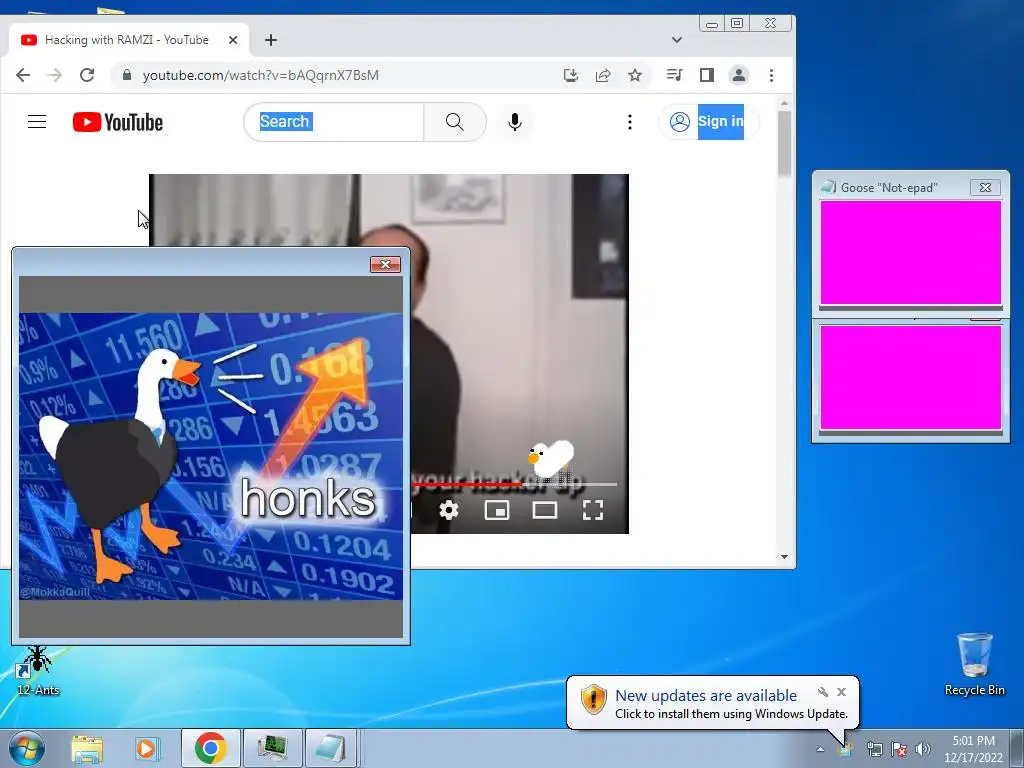Seek on the video progress bar
Viewport: 1024px width, 768px height.
click(514, 485)
